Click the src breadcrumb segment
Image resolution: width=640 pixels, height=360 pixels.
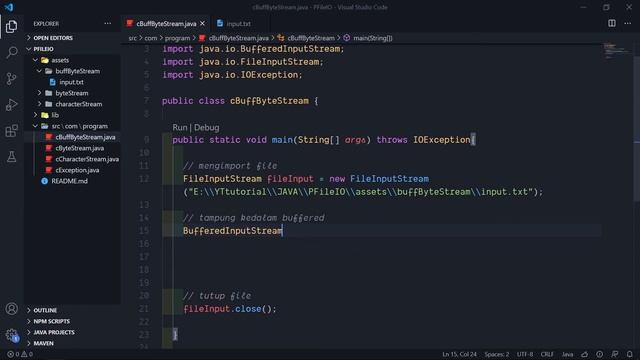point(133,38)
